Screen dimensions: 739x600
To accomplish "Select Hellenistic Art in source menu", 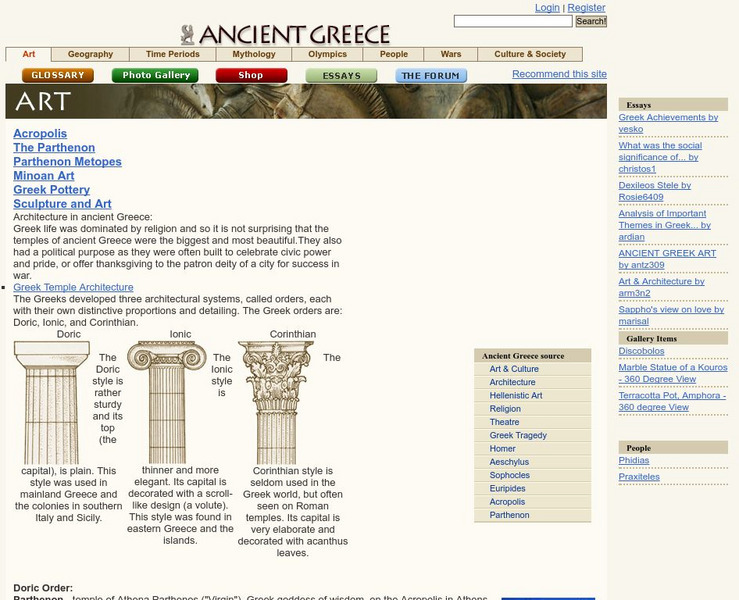I will 516,396.
